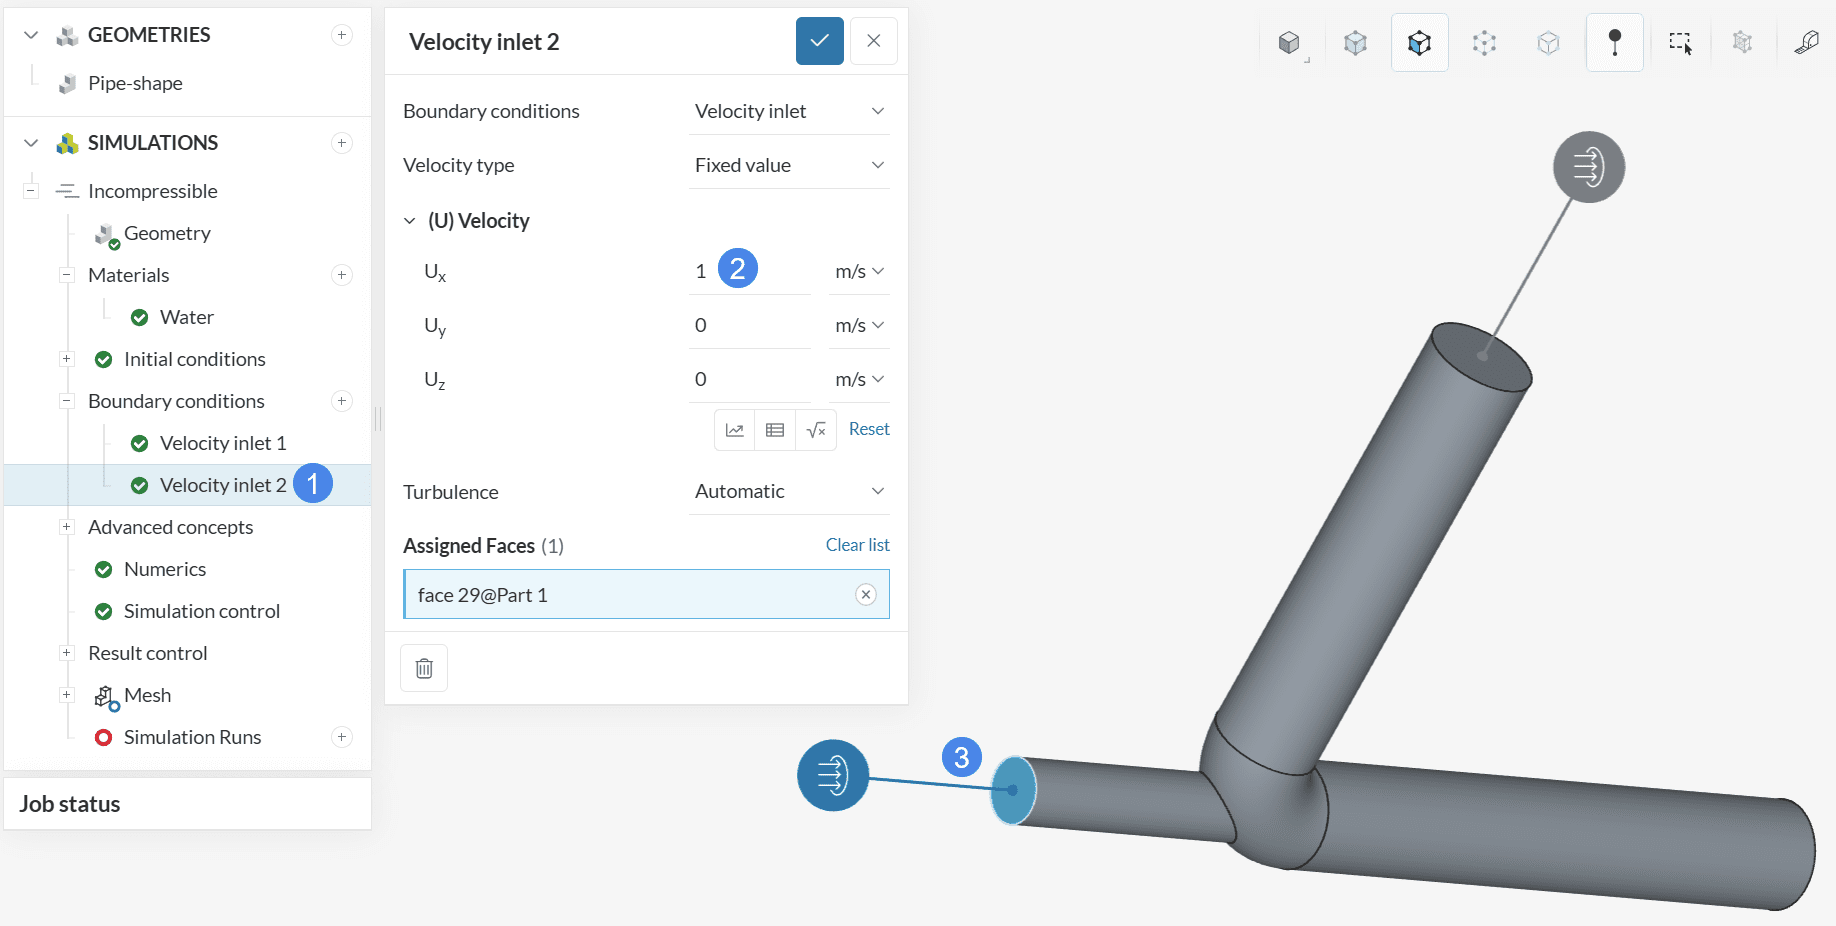This screenshot has height=926, width=1836.
Task: Open the tape measure tool
Action: 1806,43
